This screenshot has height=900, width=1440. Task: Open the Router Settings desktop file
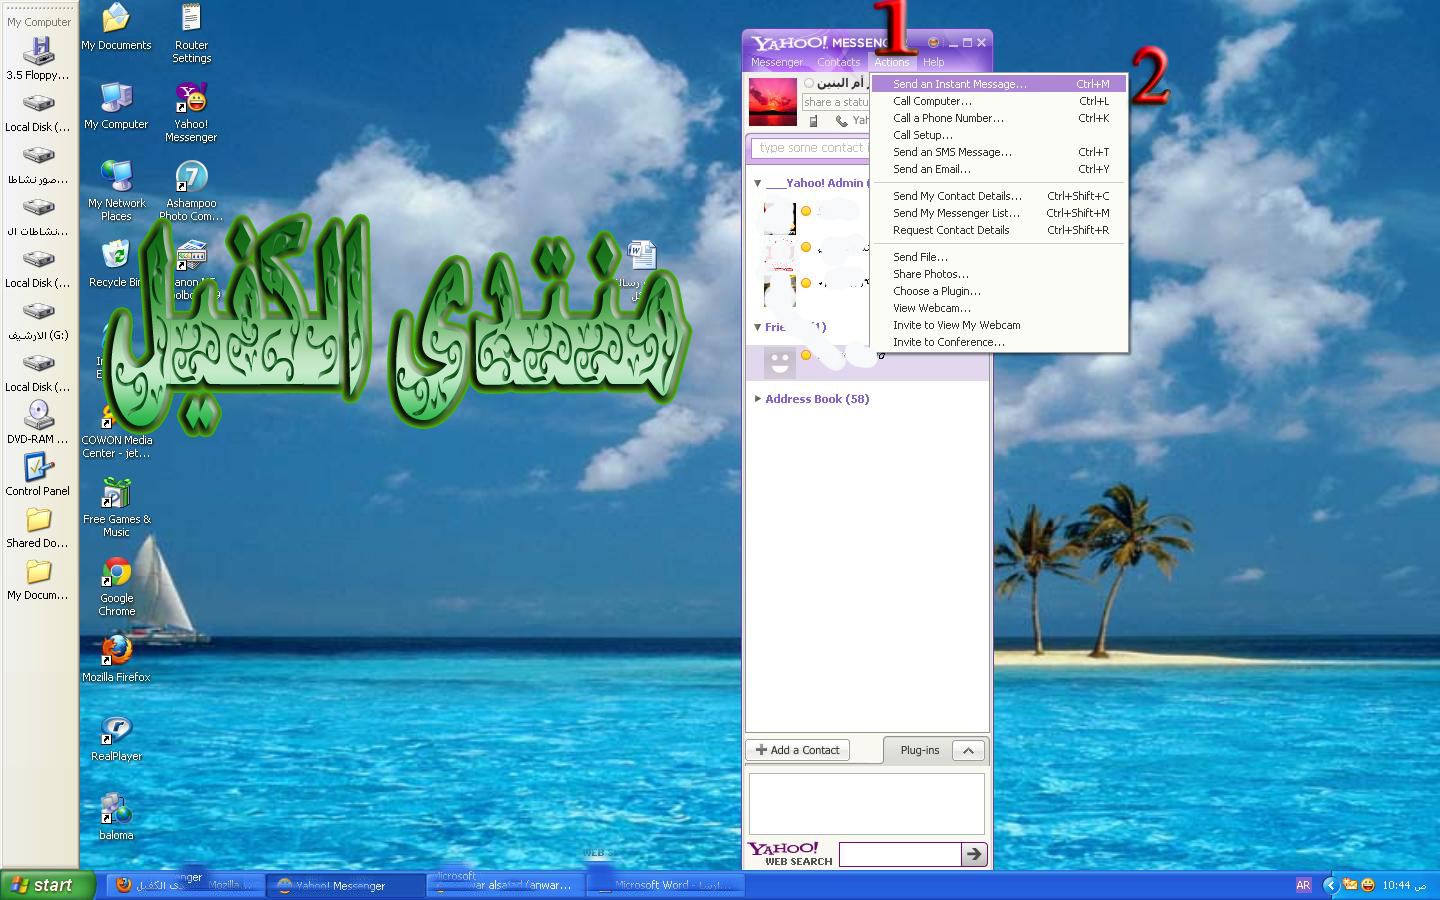(x=191, y=20)
